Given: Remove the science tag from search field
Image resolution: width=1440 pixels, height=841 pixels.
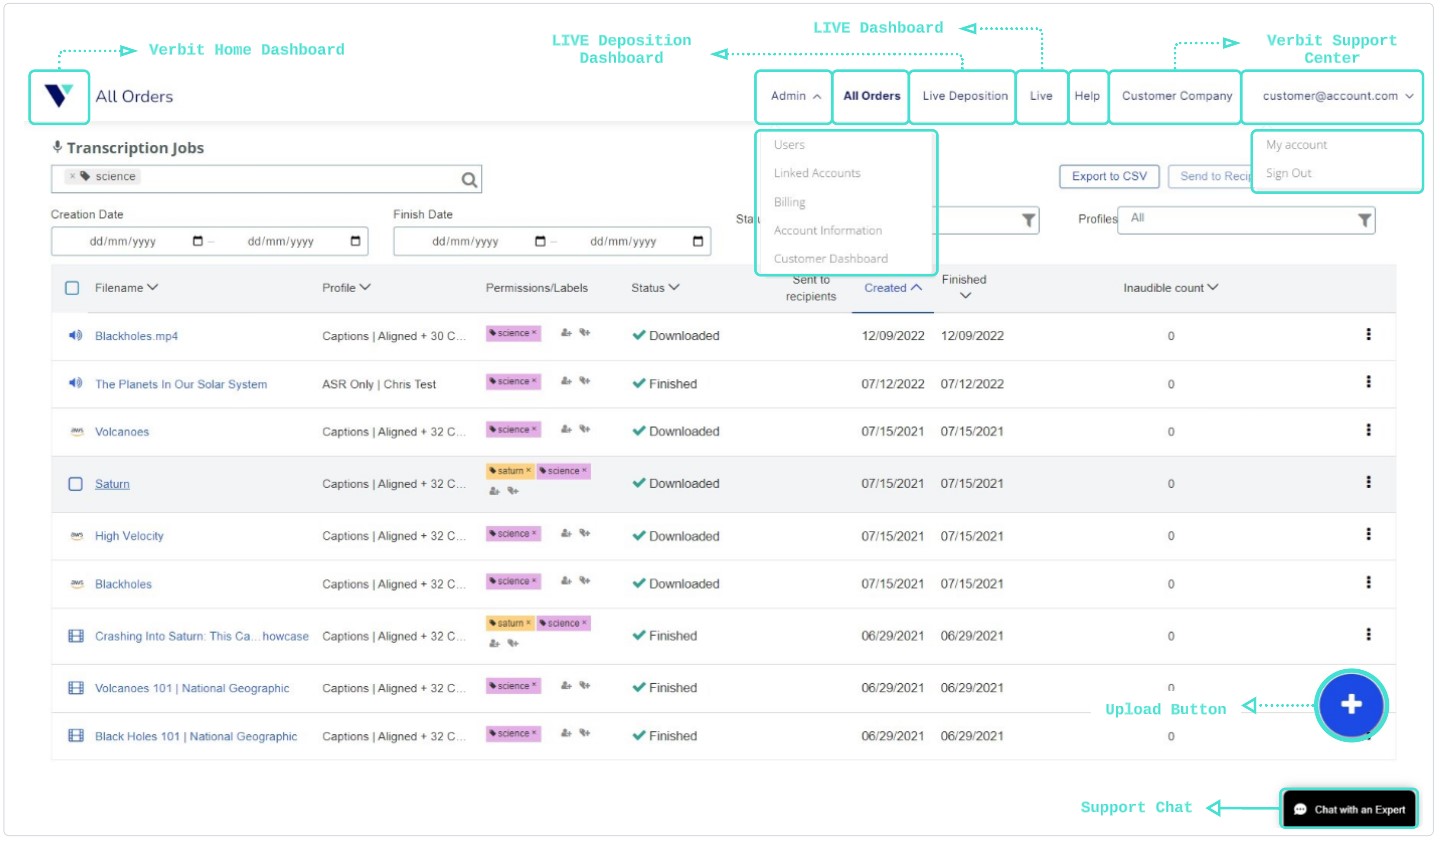Looking at the screenshot, I should pos(72,177).
